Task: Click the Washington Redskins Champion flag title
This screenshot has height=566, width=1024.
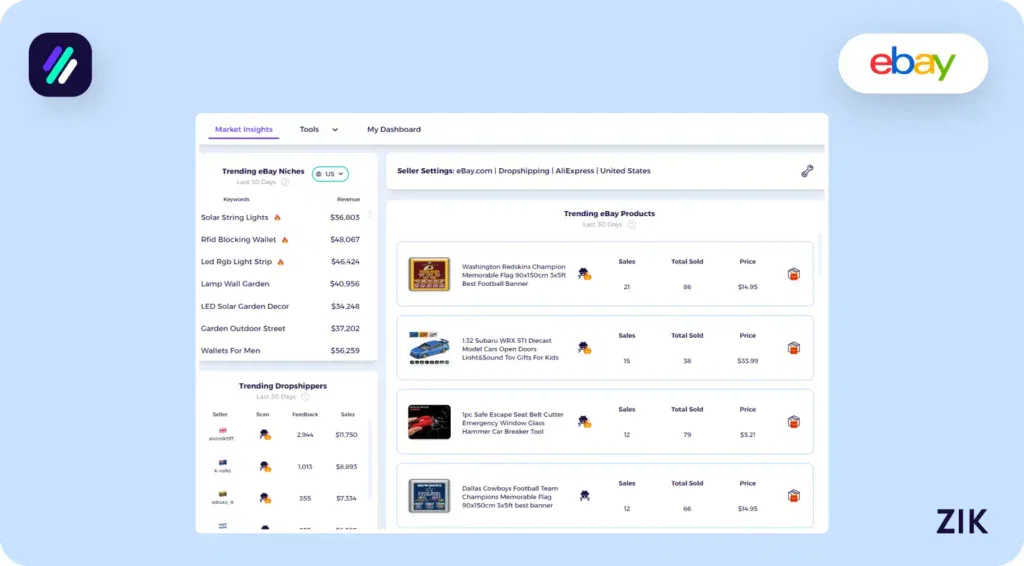Action: click(x=514, y=275)
